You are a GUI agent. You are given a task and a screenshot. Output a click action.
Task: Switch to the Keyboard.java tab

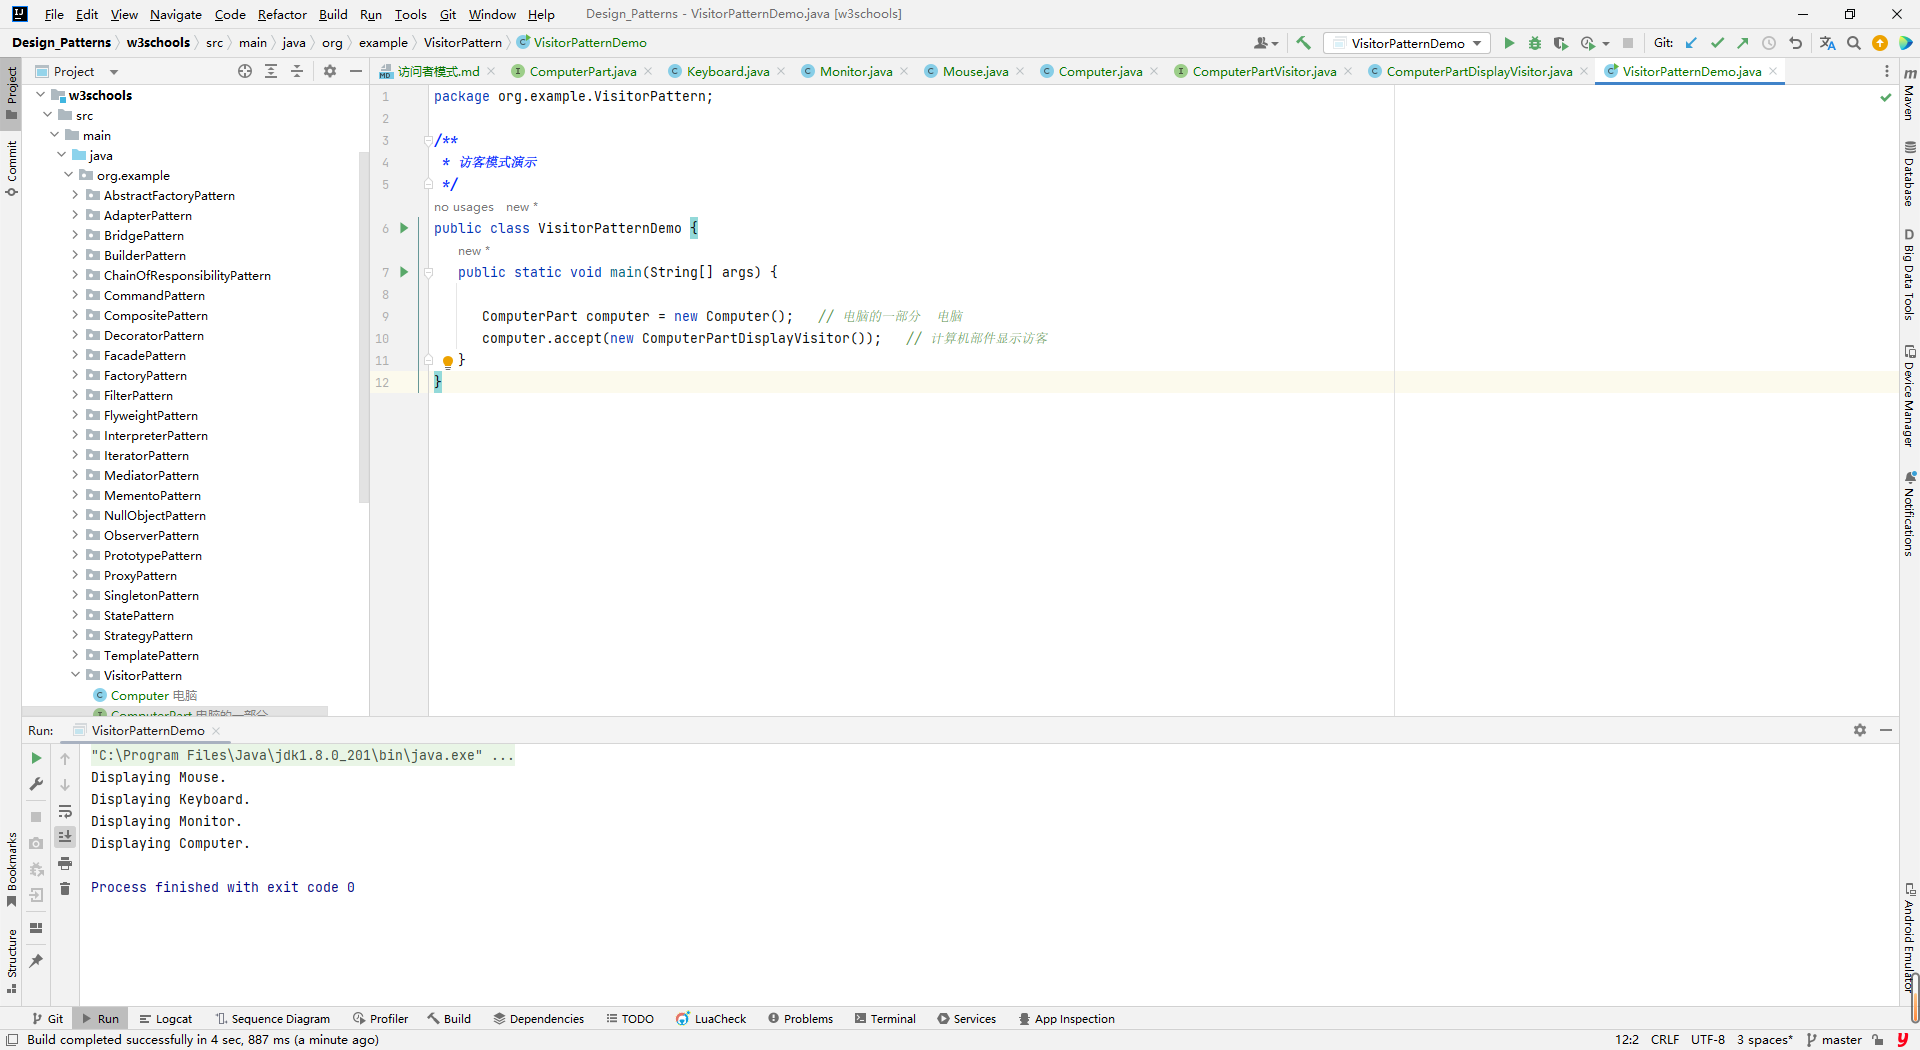pos(727,71)
